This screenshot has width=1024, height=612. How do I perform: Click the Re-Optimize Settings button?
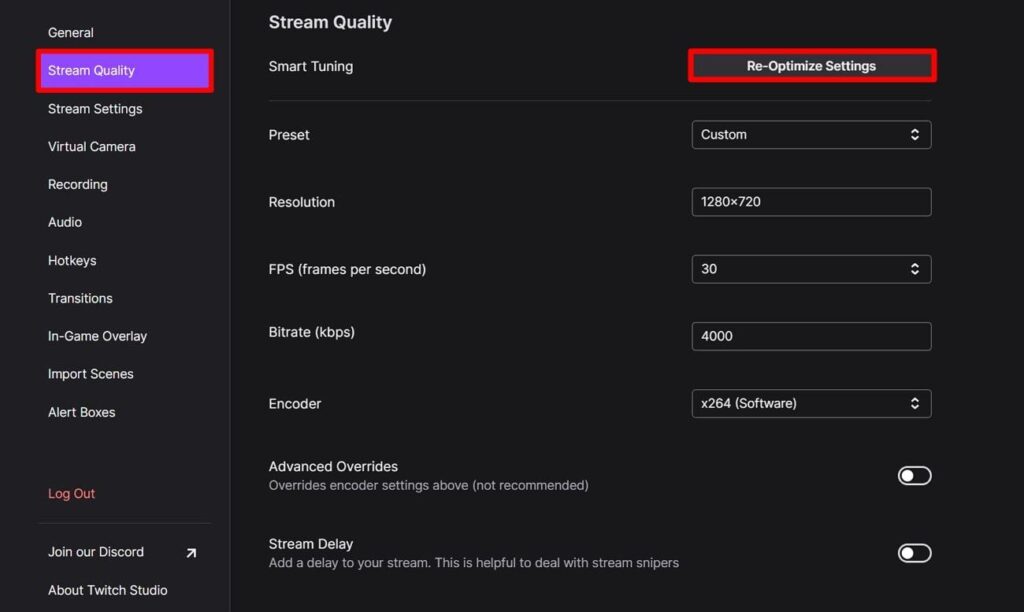pos(811,65)
